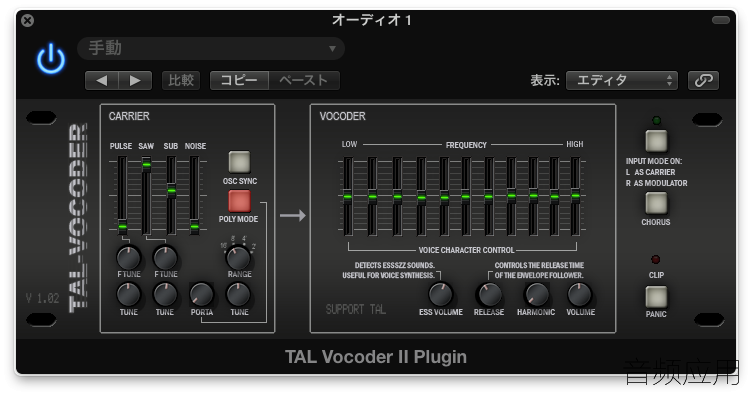Image resolution: width=752 pixels, height=396 pixels.
Task: Click the PULSE level slider handle
Action: pos(123,226)
